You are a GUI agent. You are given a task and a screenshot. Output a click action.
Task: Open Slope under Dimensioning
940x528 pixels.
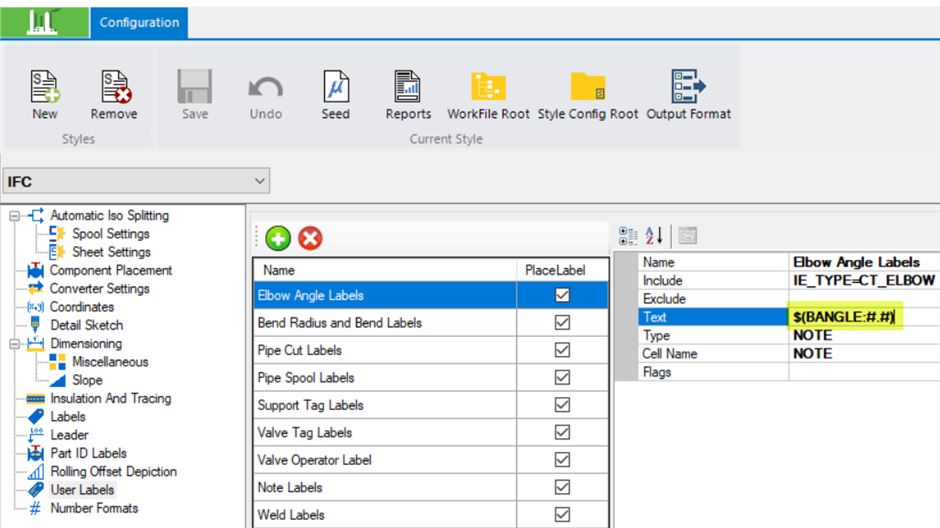coord(88,380)
